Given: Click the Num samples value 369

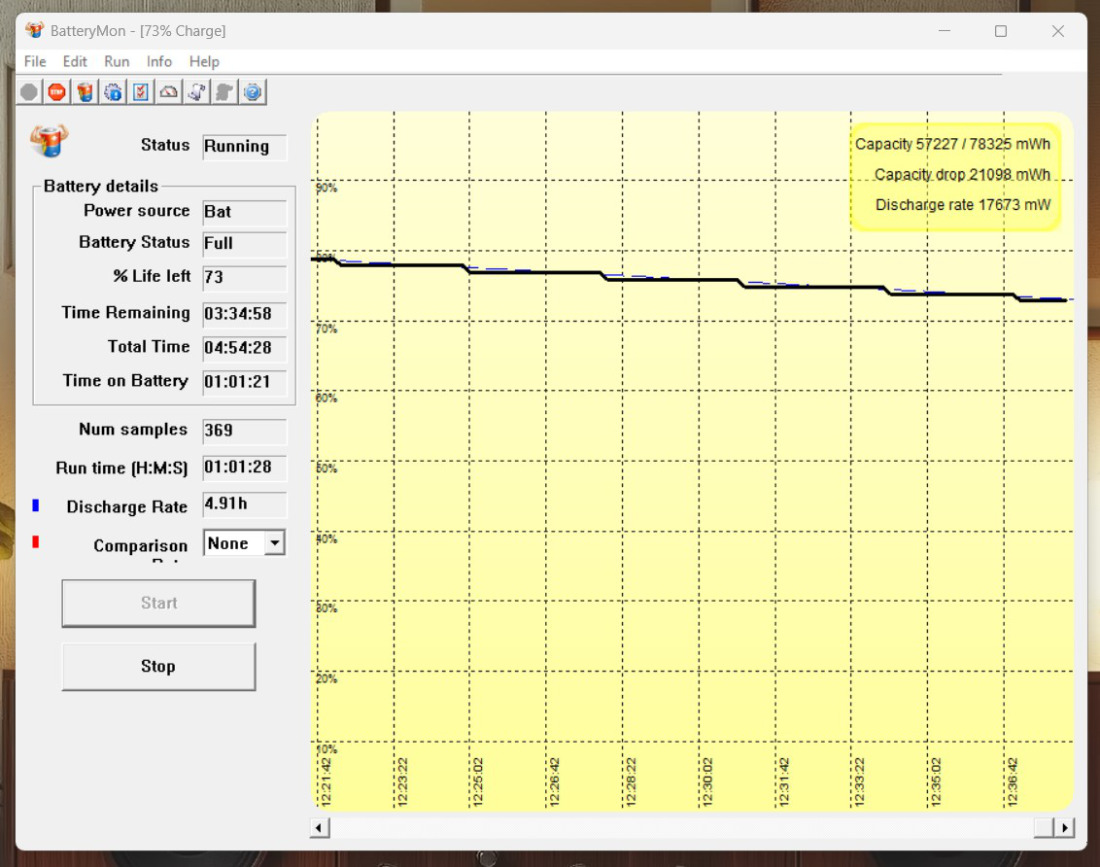Looking at the screenshot, I should coord(244,431).
